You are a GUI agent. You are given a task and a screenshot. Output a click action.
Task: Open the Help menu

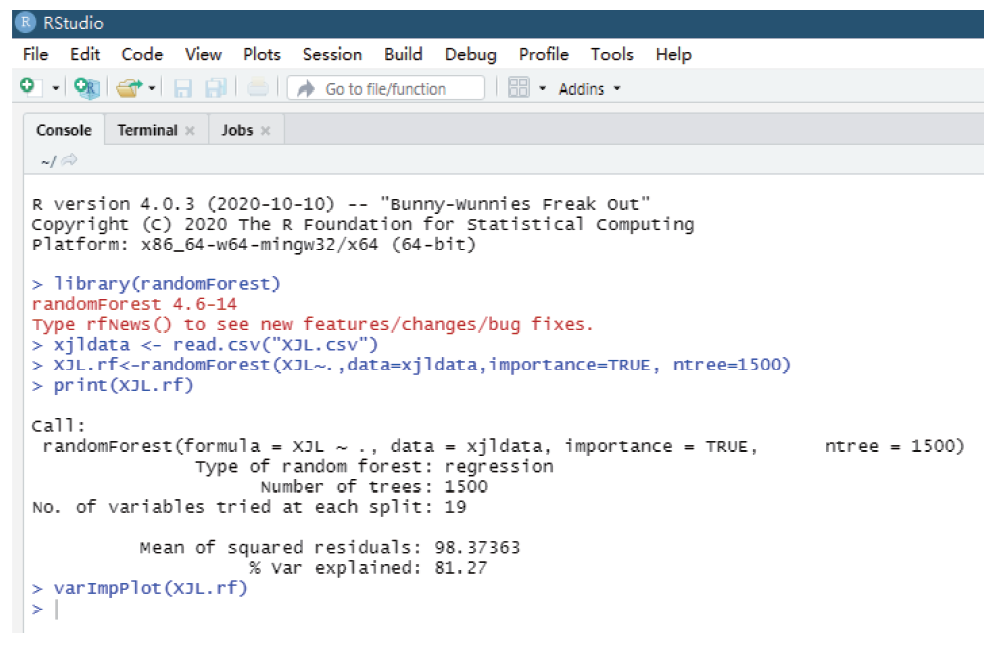point(673,55)
